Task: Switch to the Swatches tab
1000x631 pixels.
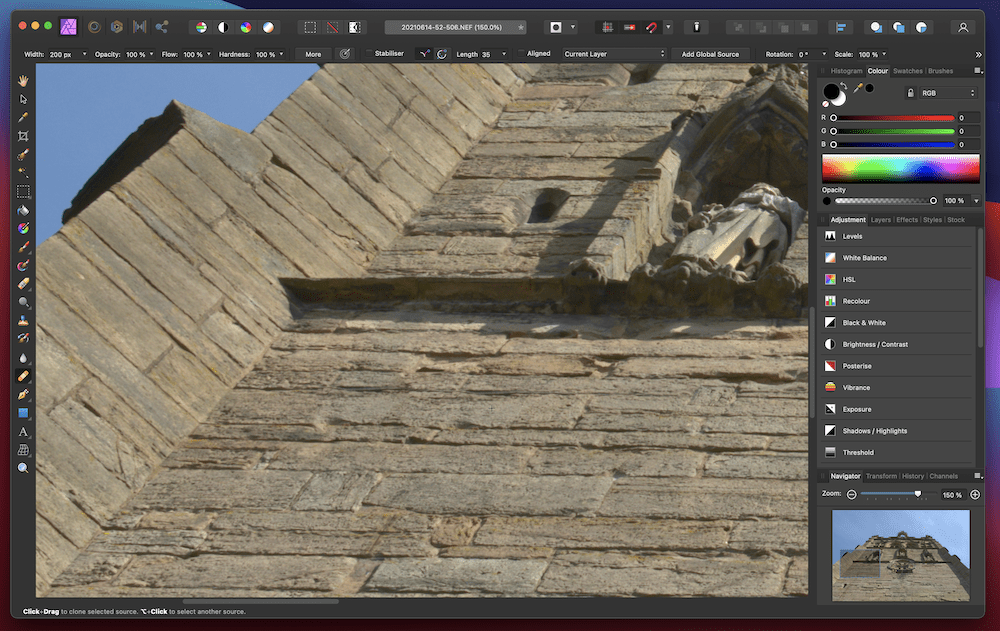Action: click(x=908, y=71)
